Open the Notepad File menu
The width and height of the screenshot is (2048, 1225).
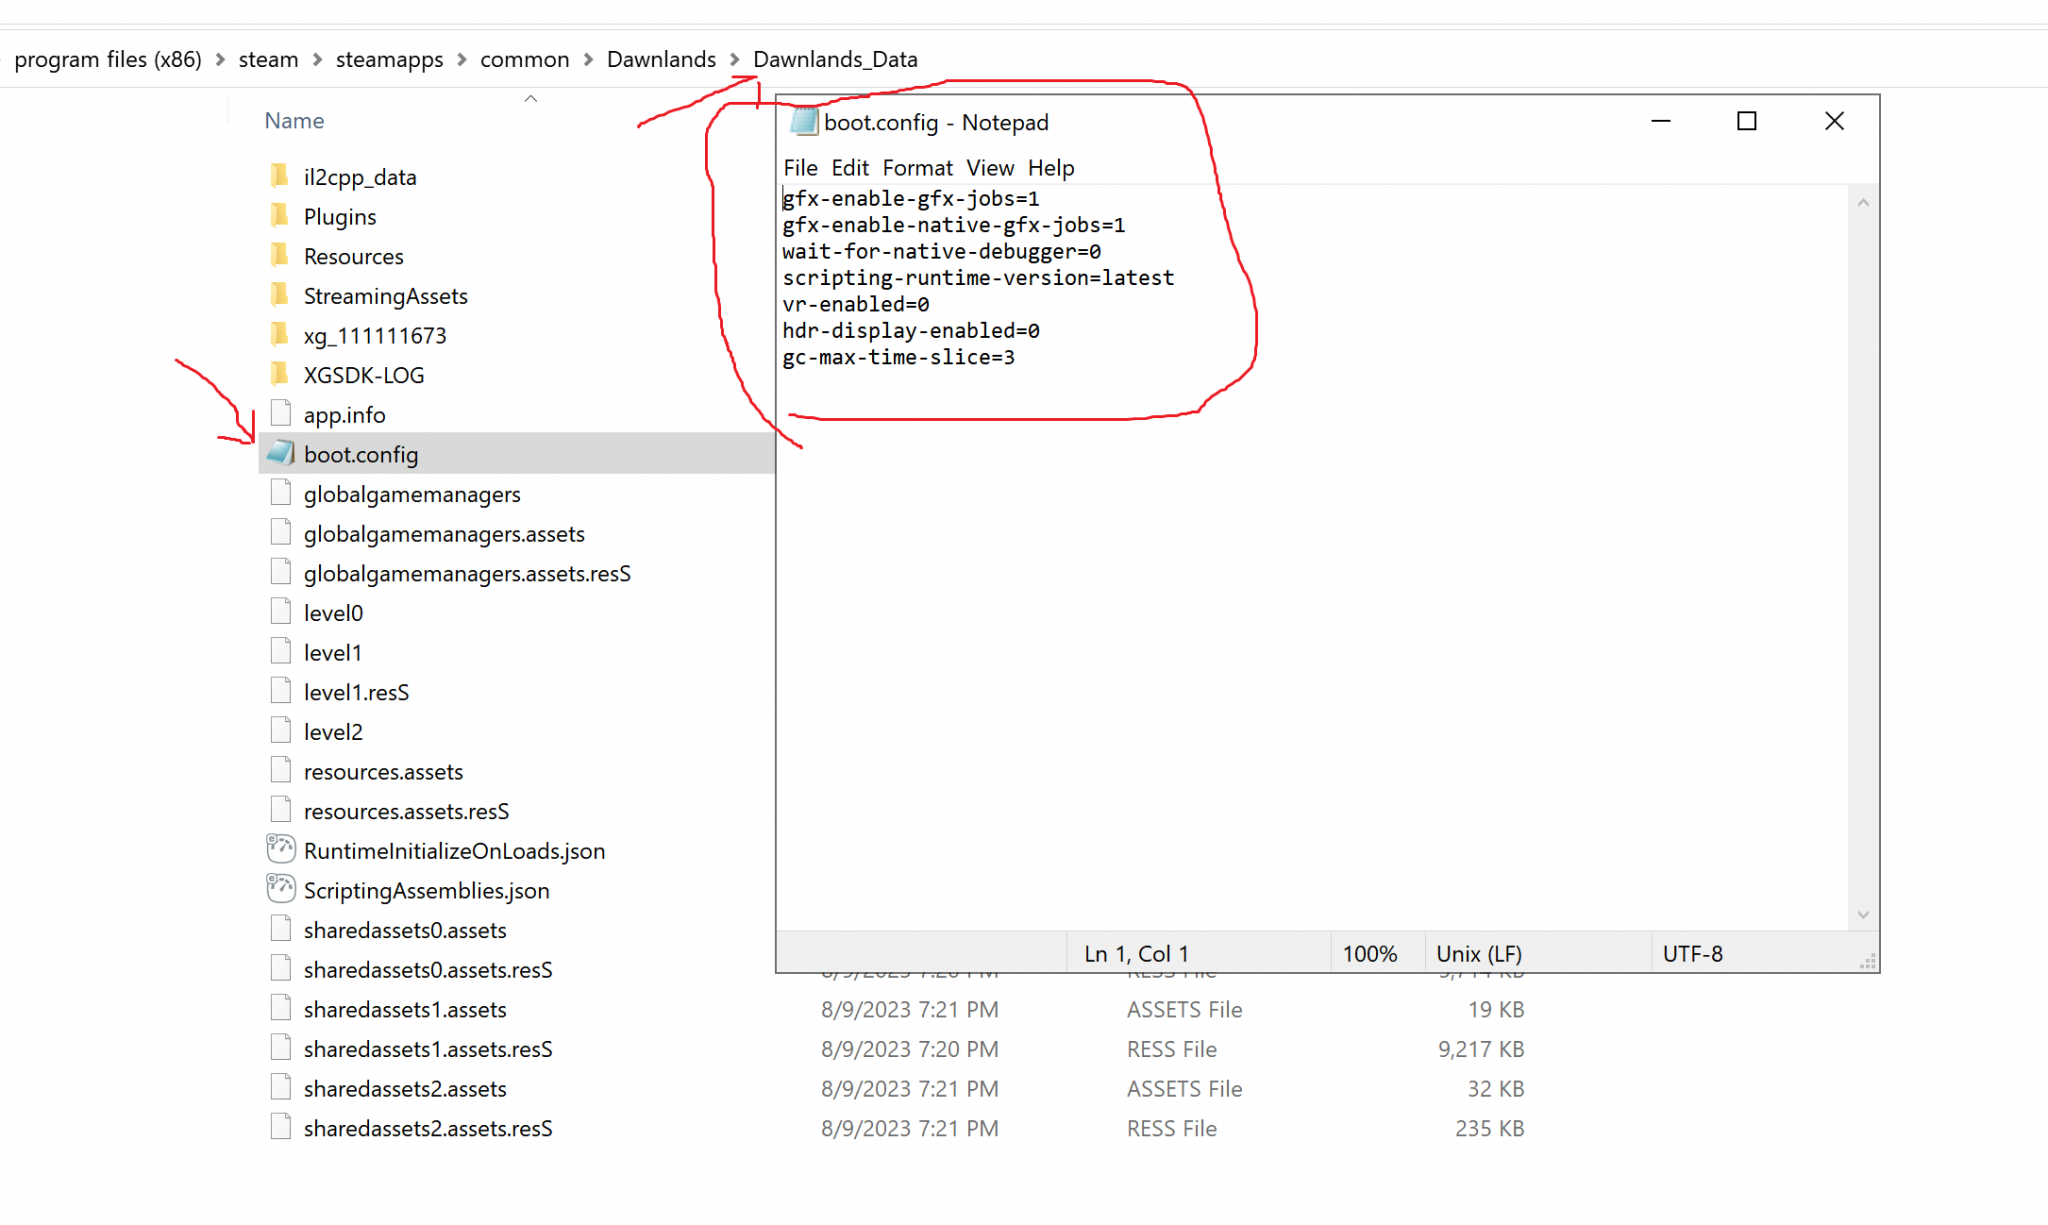click(800, 168)
